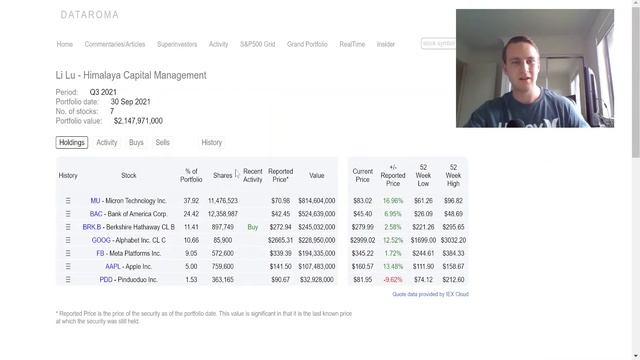Viewport: 640px width, 360px height.
Task: Sort by the Shares column header
Action: pyautogui.click(x=222, y=176)
